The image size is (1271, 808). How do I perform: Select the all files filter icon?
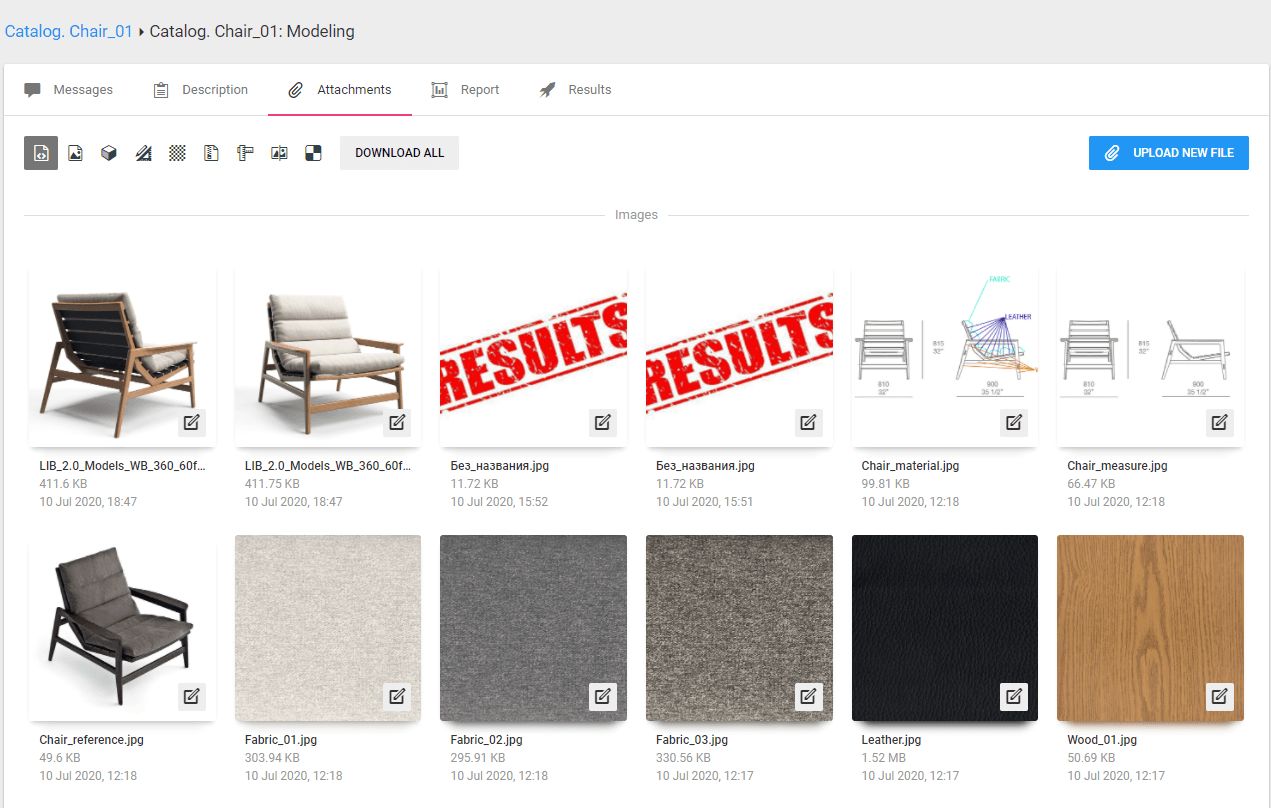[41, 152]
